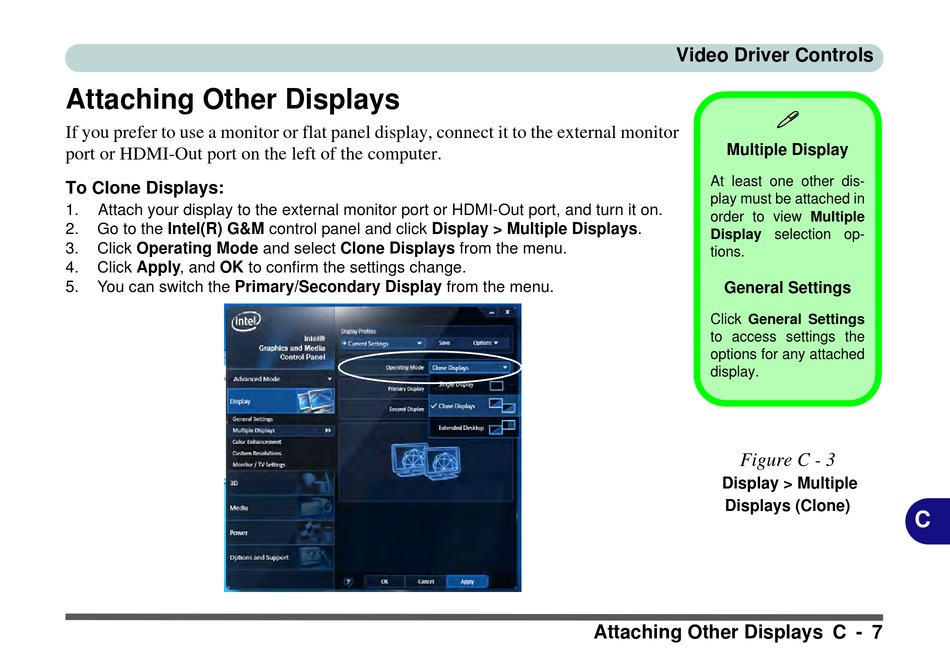Choose Extended Desktop from the list
This screenshot has width=950, height=669.
tap(473, 427)
